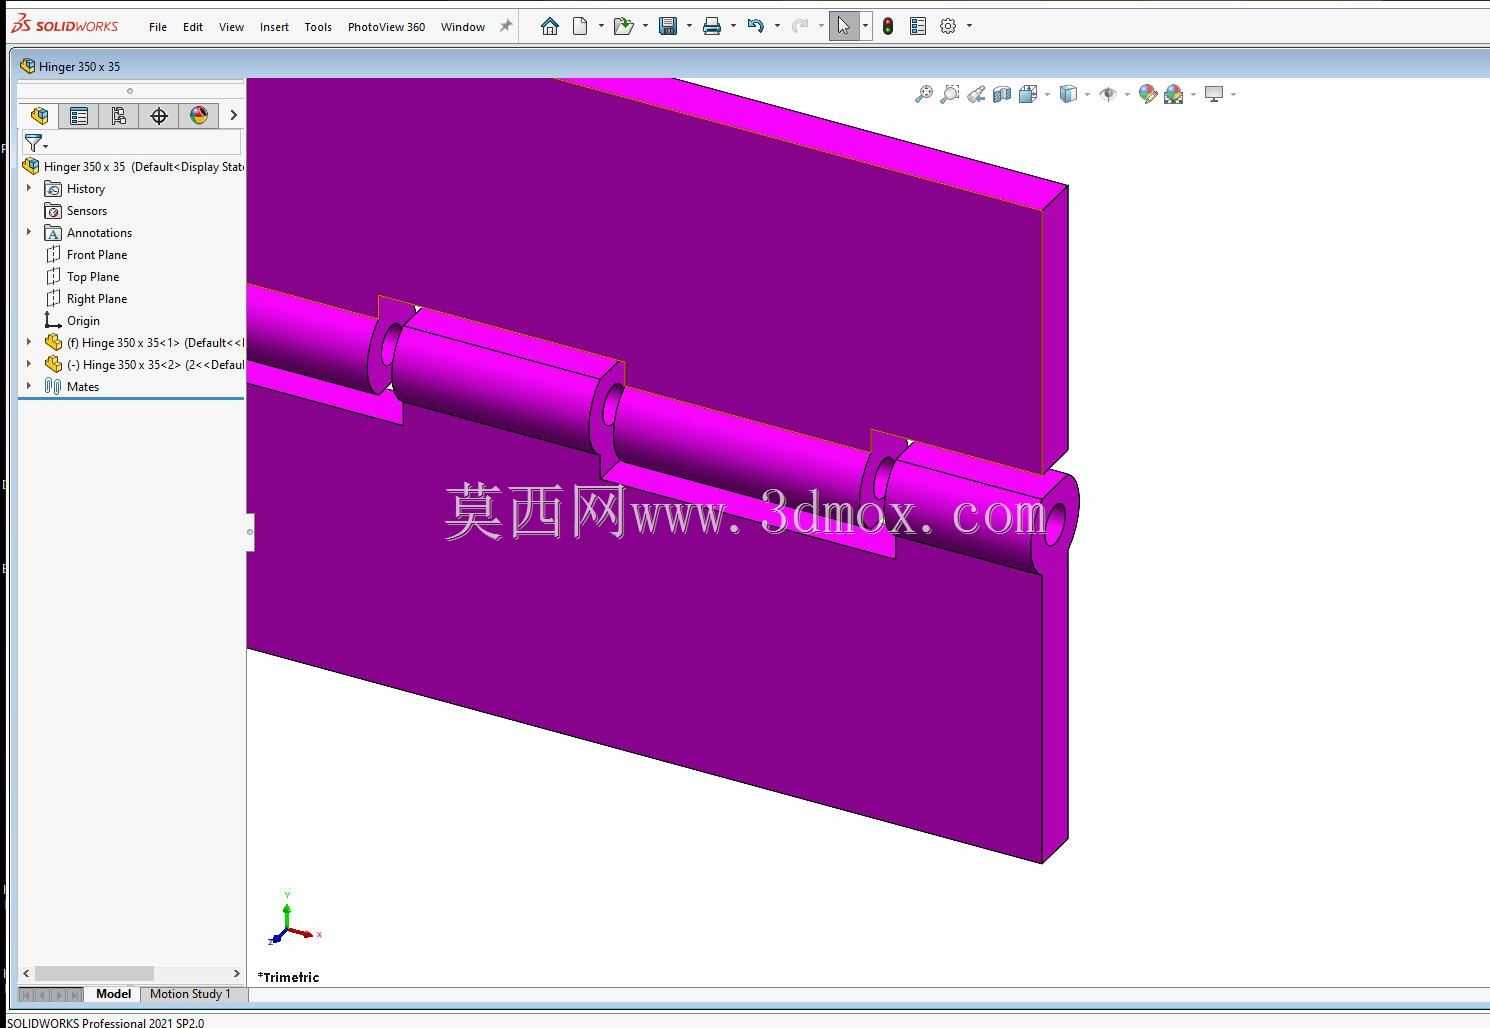Open the Select tool dropdown arrow
The image size is (1490, 1028).
point(865,26)
